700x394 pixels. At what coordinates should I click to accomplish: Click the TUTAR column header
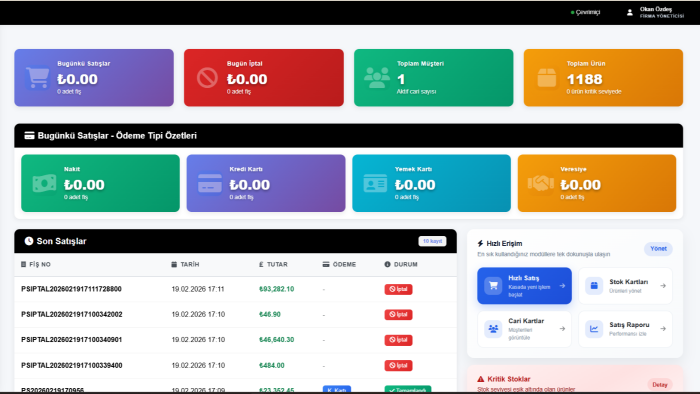[x=273, y=265]
